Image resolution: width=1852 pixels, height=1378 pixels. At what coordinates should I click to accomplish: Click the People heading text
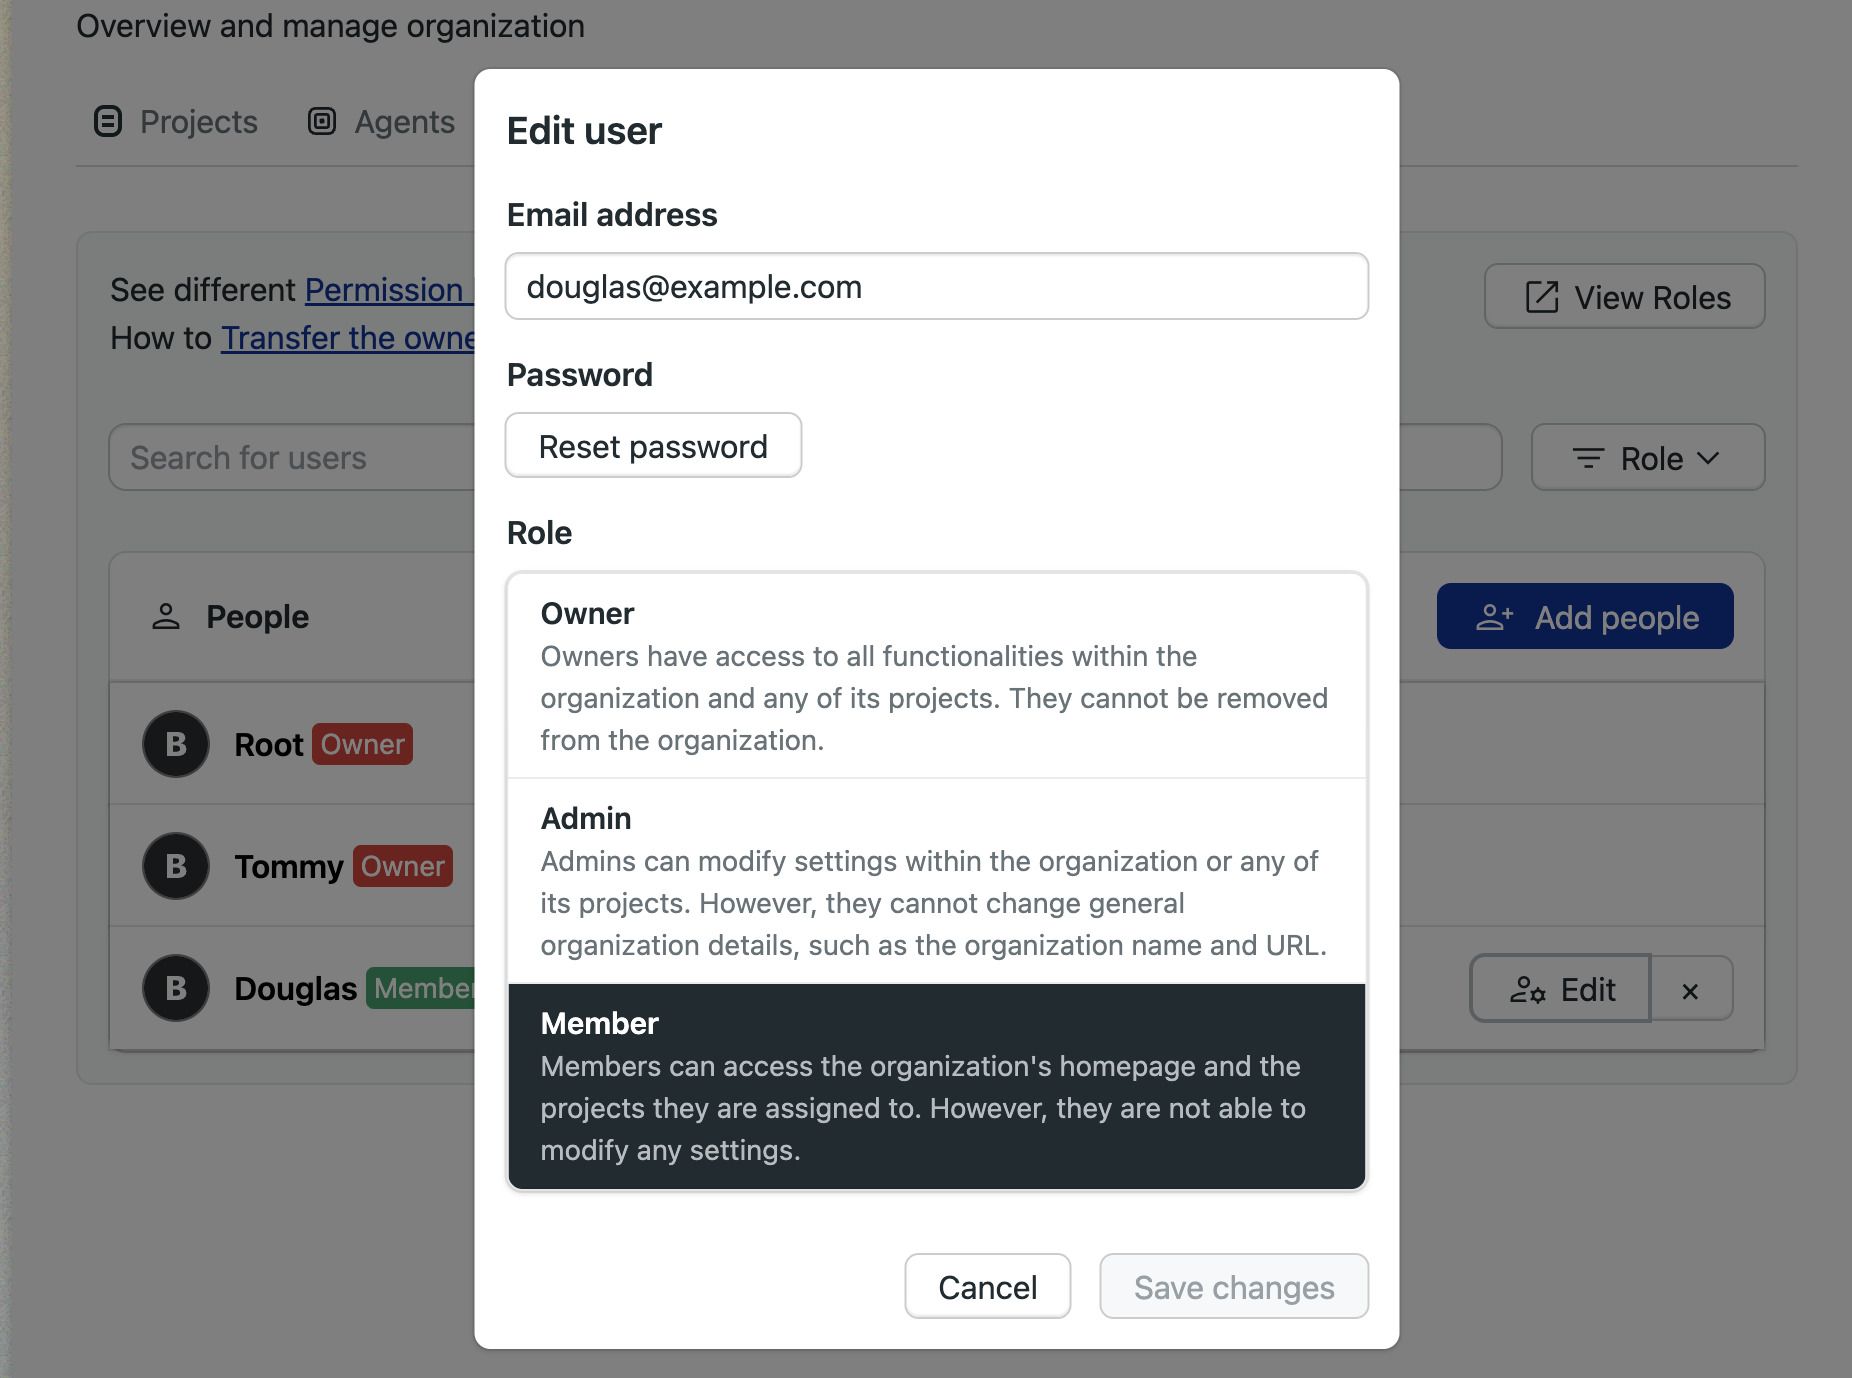[257, 617]
